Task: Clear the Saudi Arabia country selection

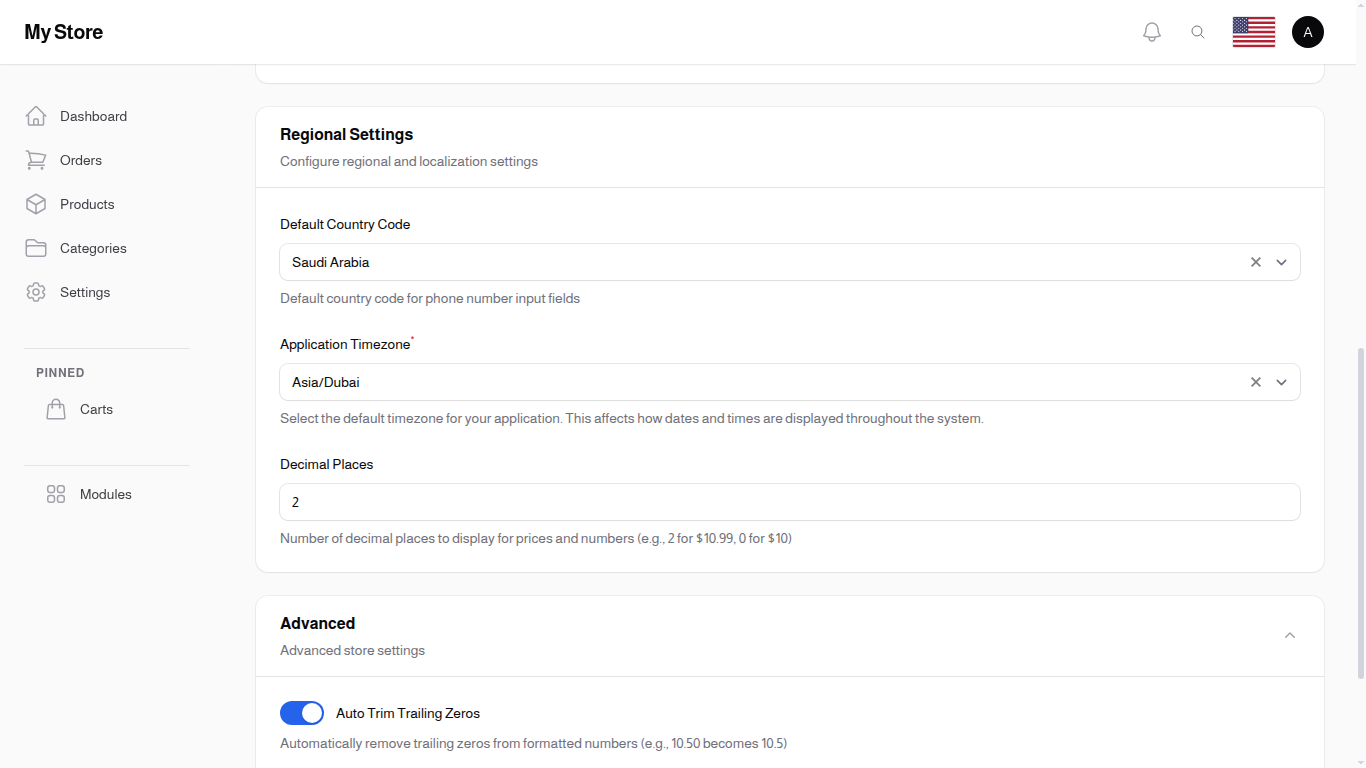Action: coord(1256,262)
